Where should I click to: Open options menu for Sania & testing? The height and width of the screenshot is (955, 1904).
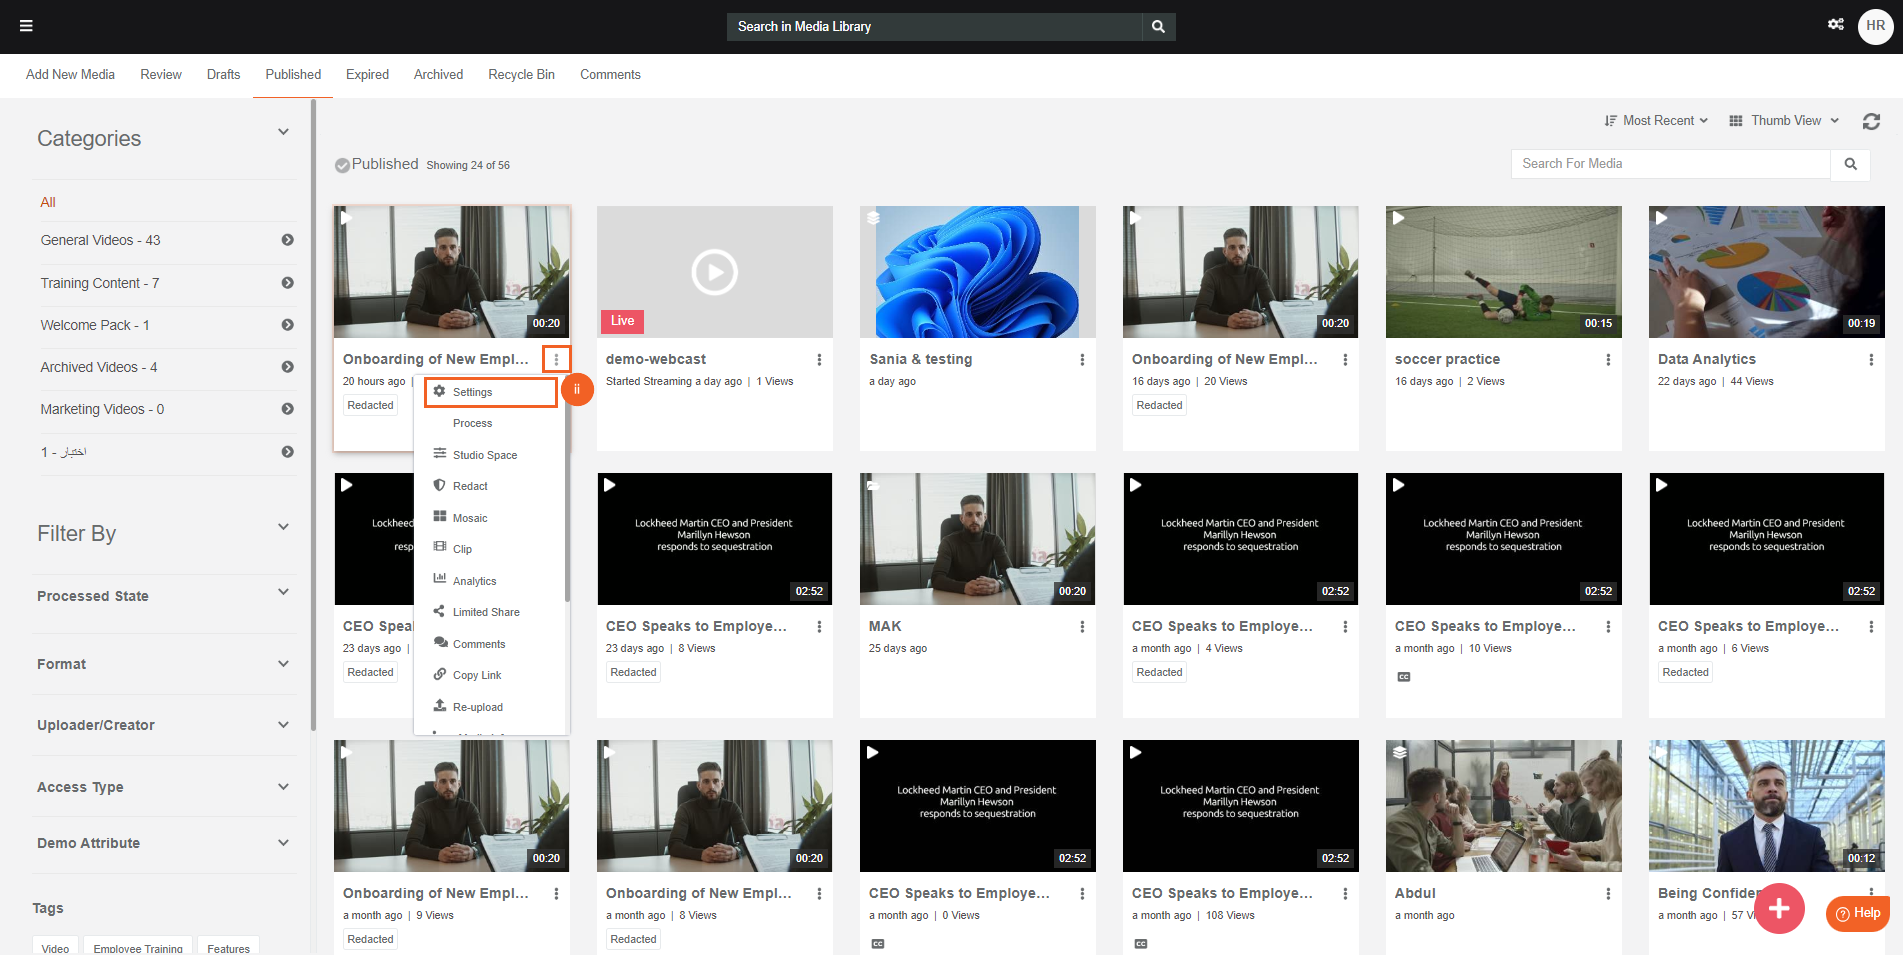[1082, 360]
